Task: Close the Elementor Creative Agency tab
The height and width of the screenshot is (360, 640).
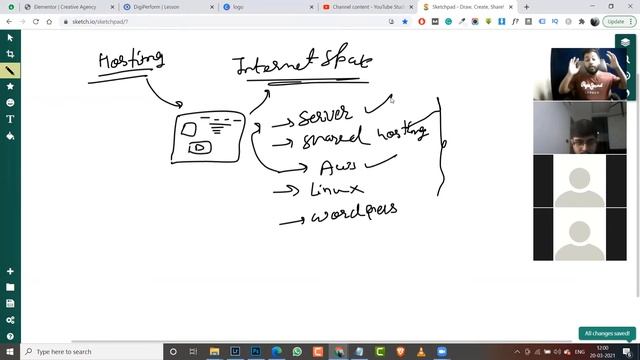Action: [x=113, y=7]
